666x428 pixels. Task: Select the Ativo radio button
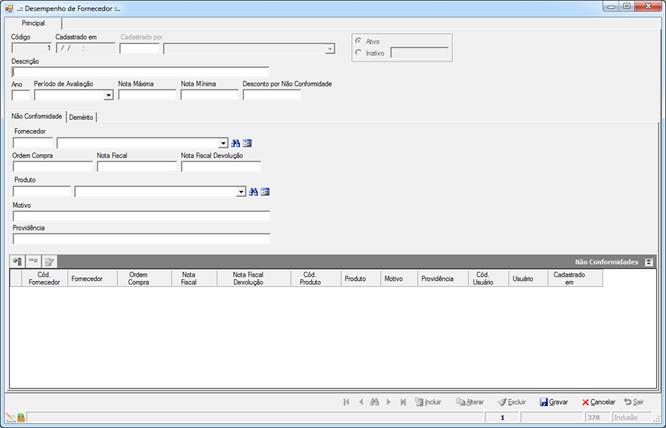pyautogui.click(x=358, y=41)
